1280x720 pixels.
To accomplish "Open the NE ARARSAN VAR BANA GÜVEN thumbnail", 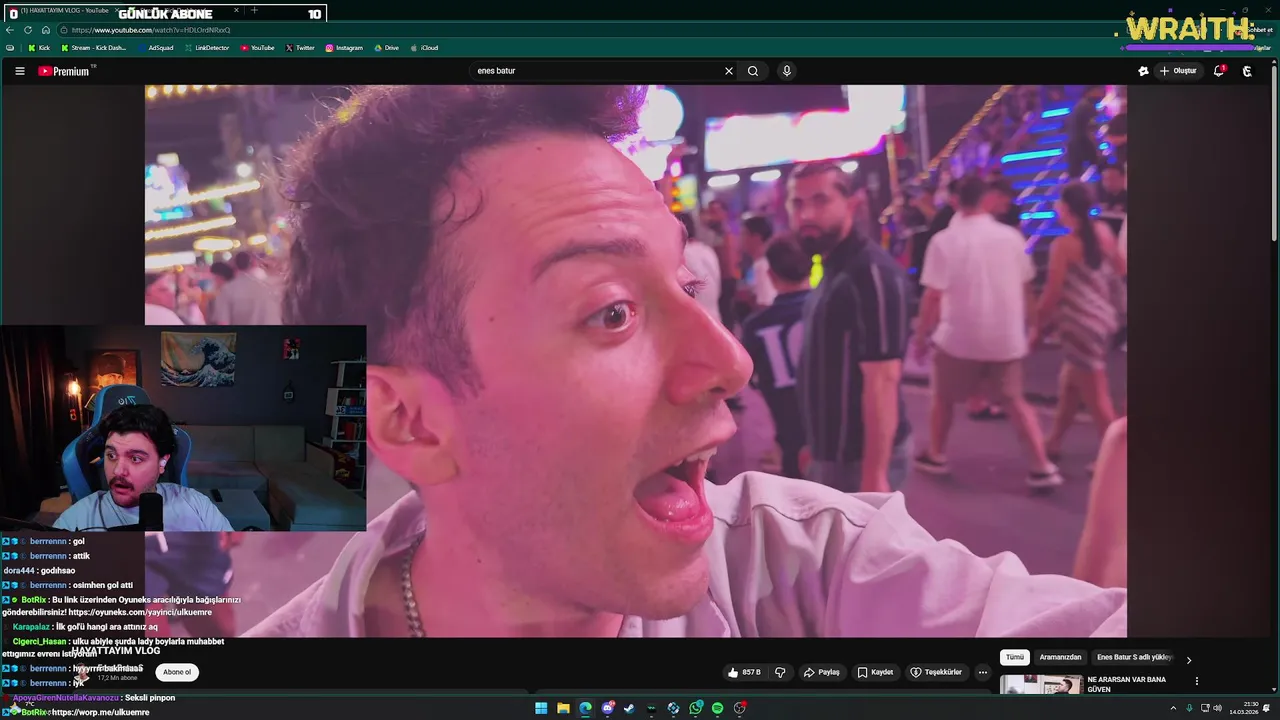I will (1041, 685).
